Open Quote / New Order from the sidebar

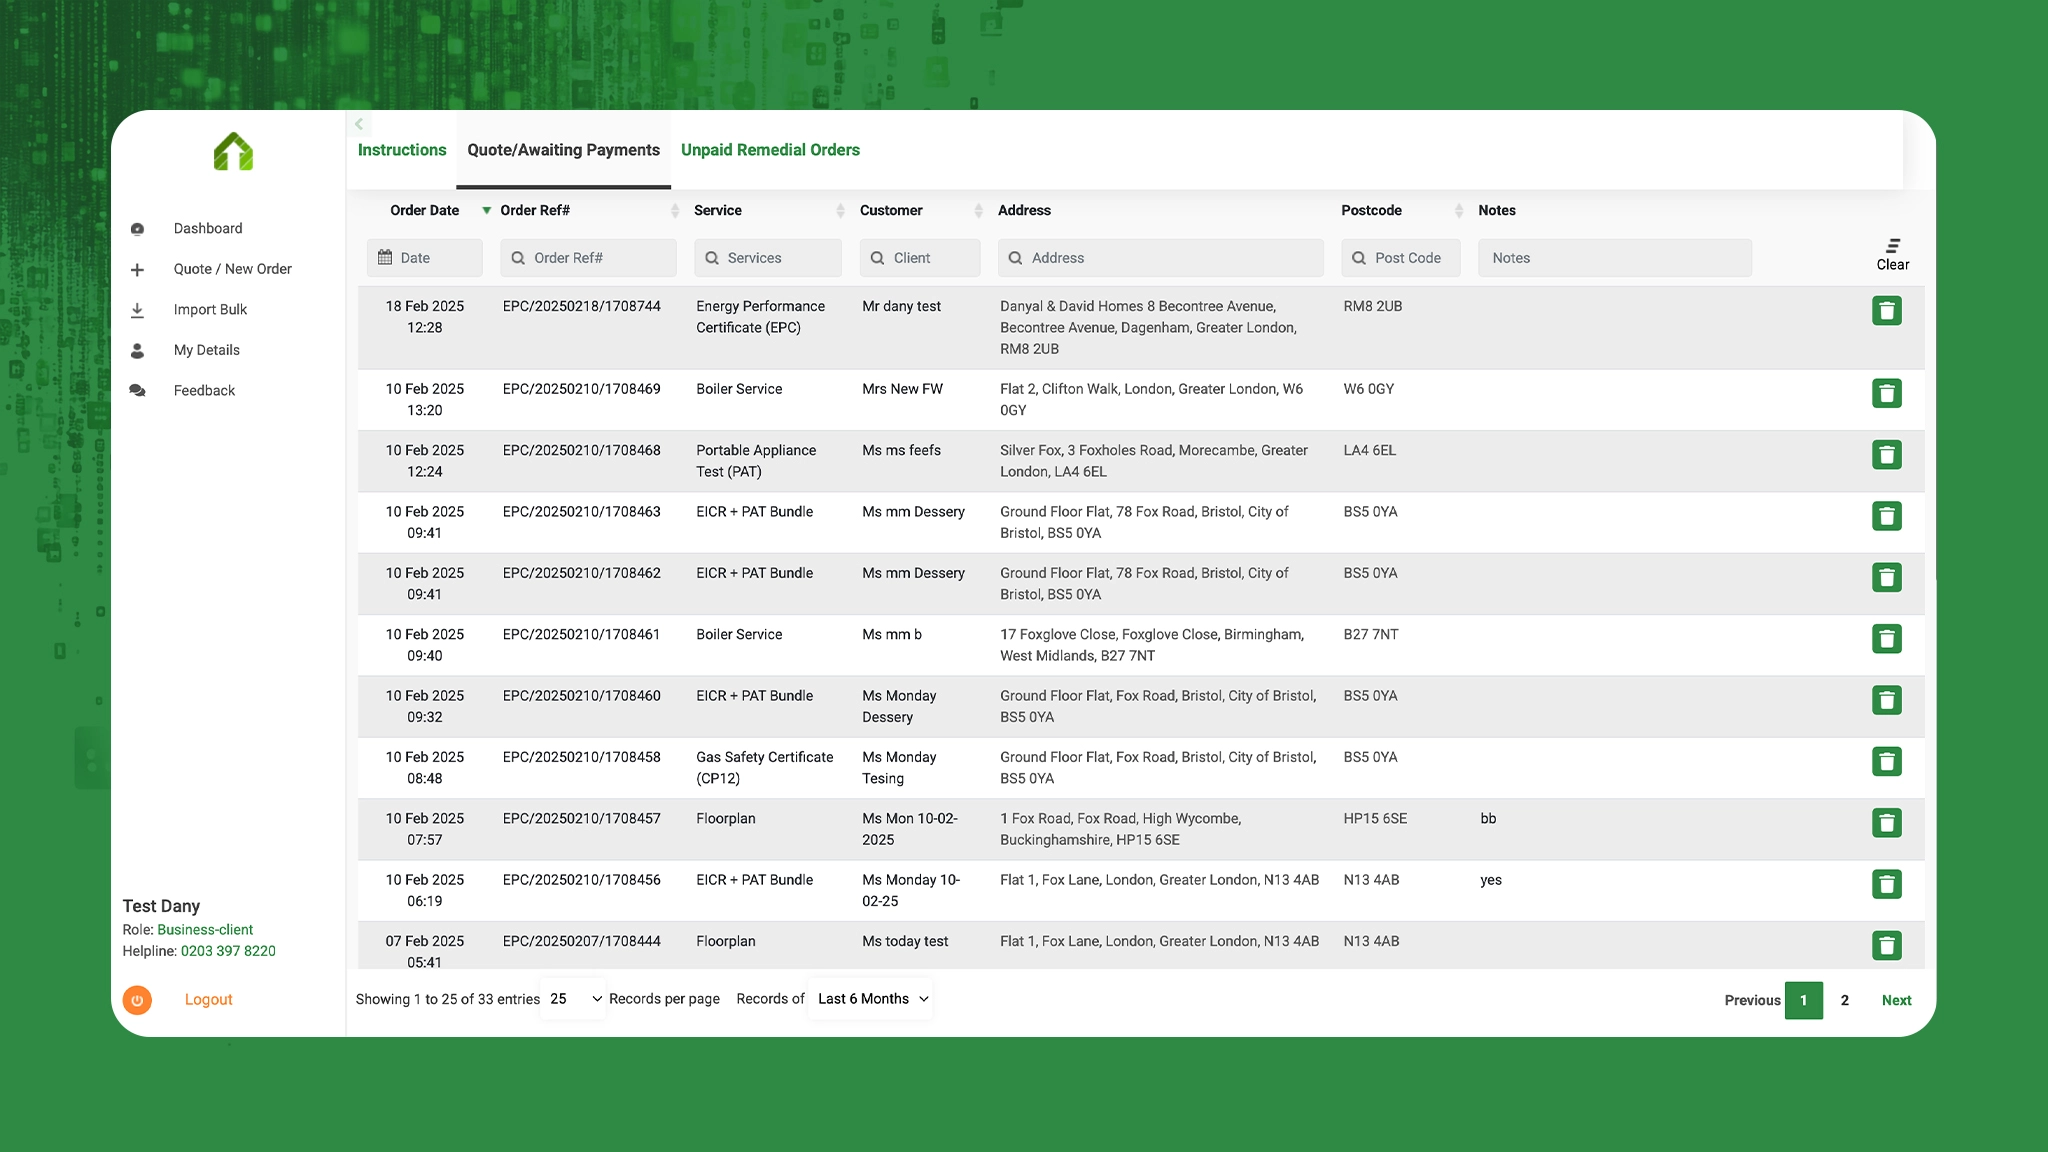tap(232, 269)
